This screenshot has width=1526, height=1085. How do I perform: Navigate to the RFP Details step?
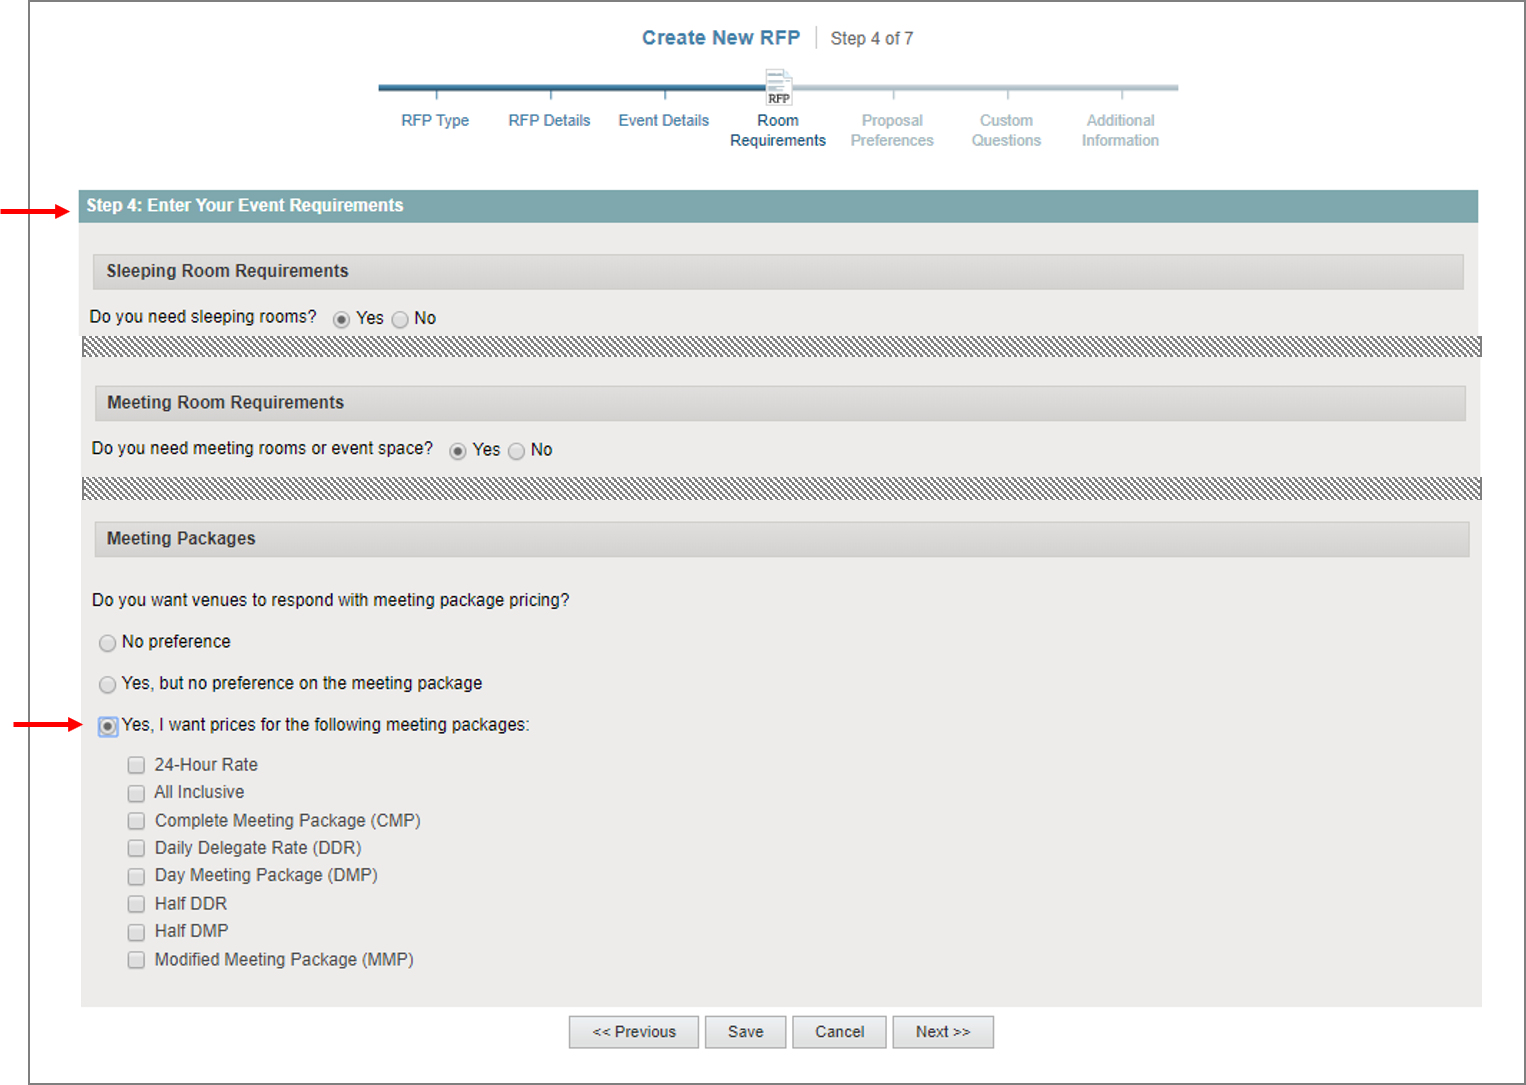(549, 120)
